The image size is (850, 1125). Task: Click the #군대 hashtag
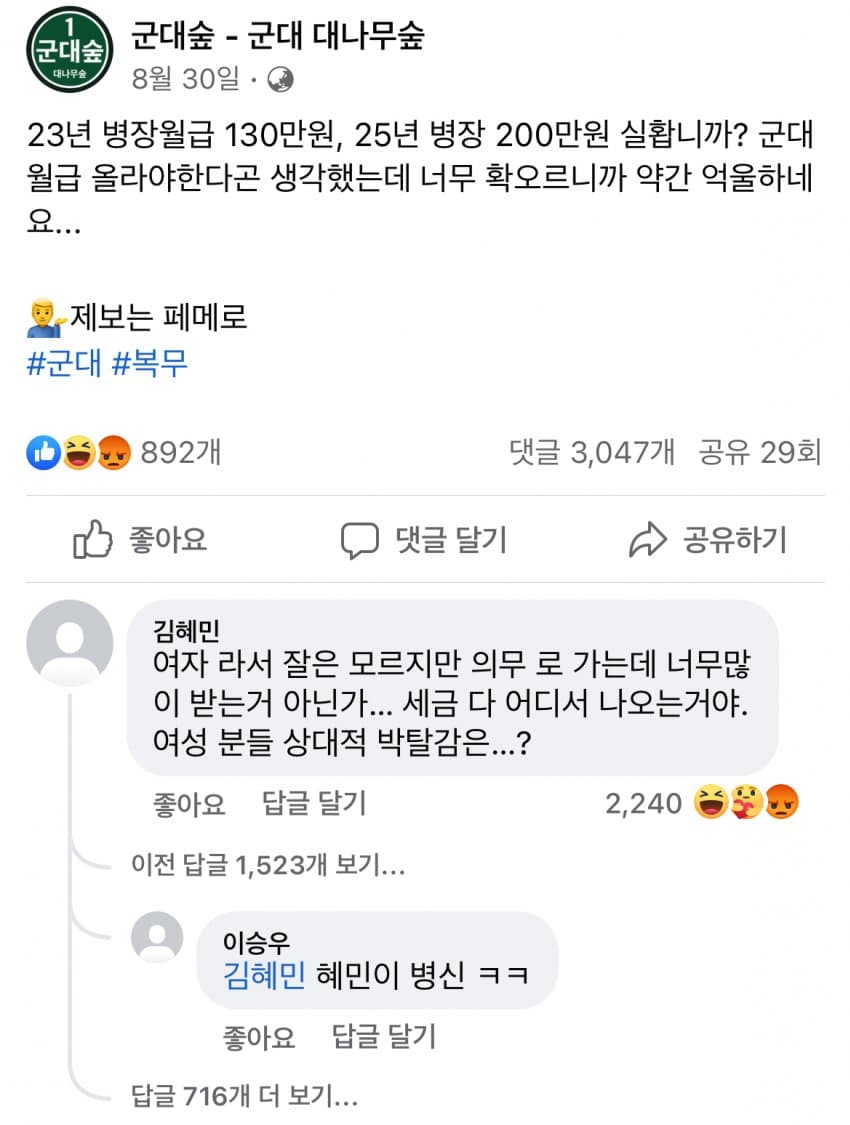coord(64,363)
